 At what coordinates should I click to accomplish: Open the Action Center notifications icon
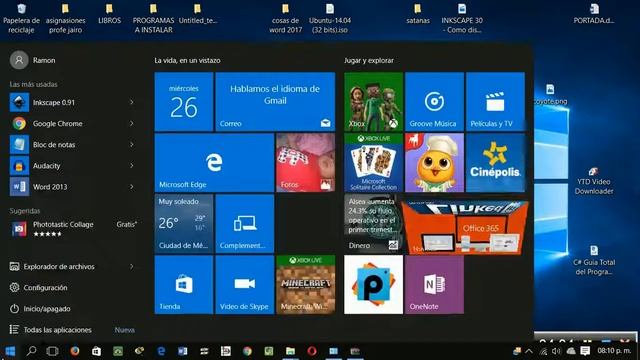click(x=585, y=351)
